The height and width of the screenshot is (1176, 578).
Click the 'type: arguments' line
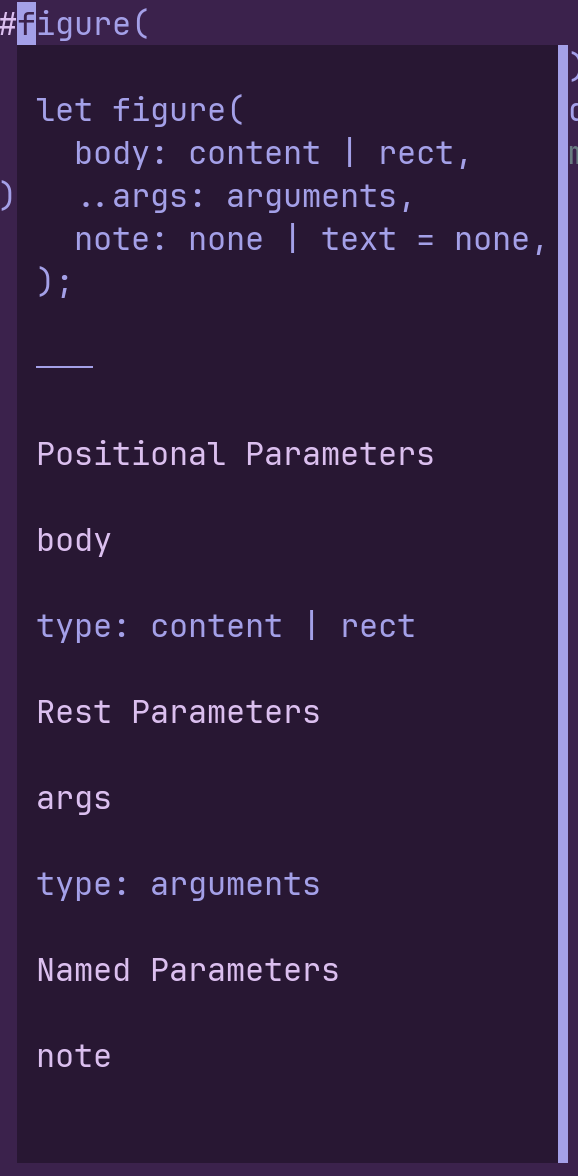(178, 884)
